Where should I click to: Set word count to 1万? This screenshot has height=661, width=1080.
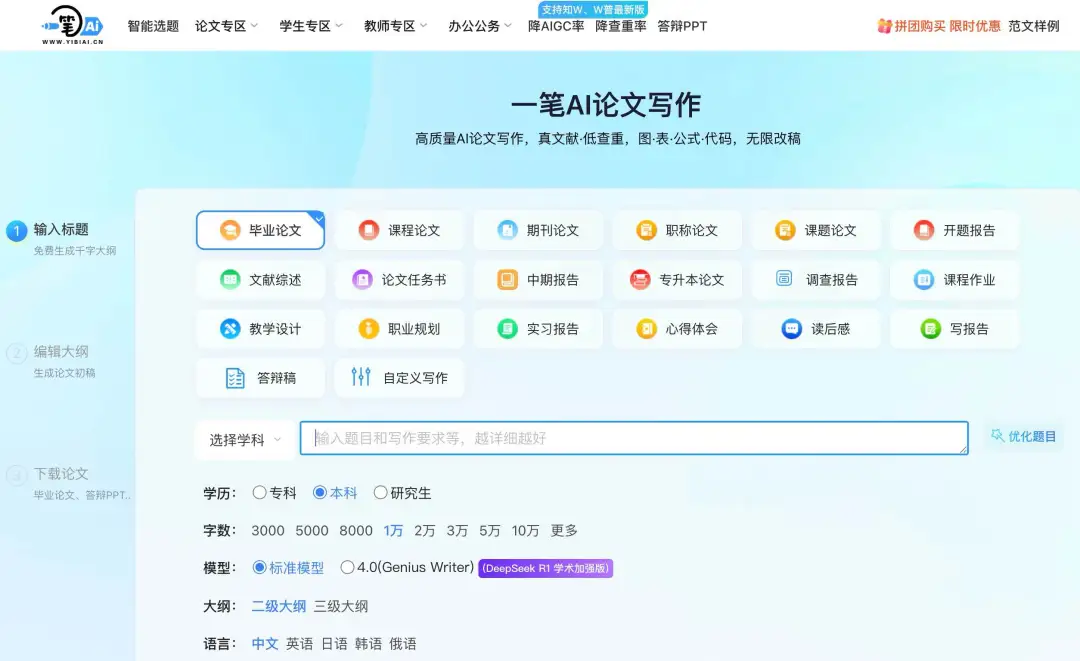pyautogui.click(x=393, y=530)
